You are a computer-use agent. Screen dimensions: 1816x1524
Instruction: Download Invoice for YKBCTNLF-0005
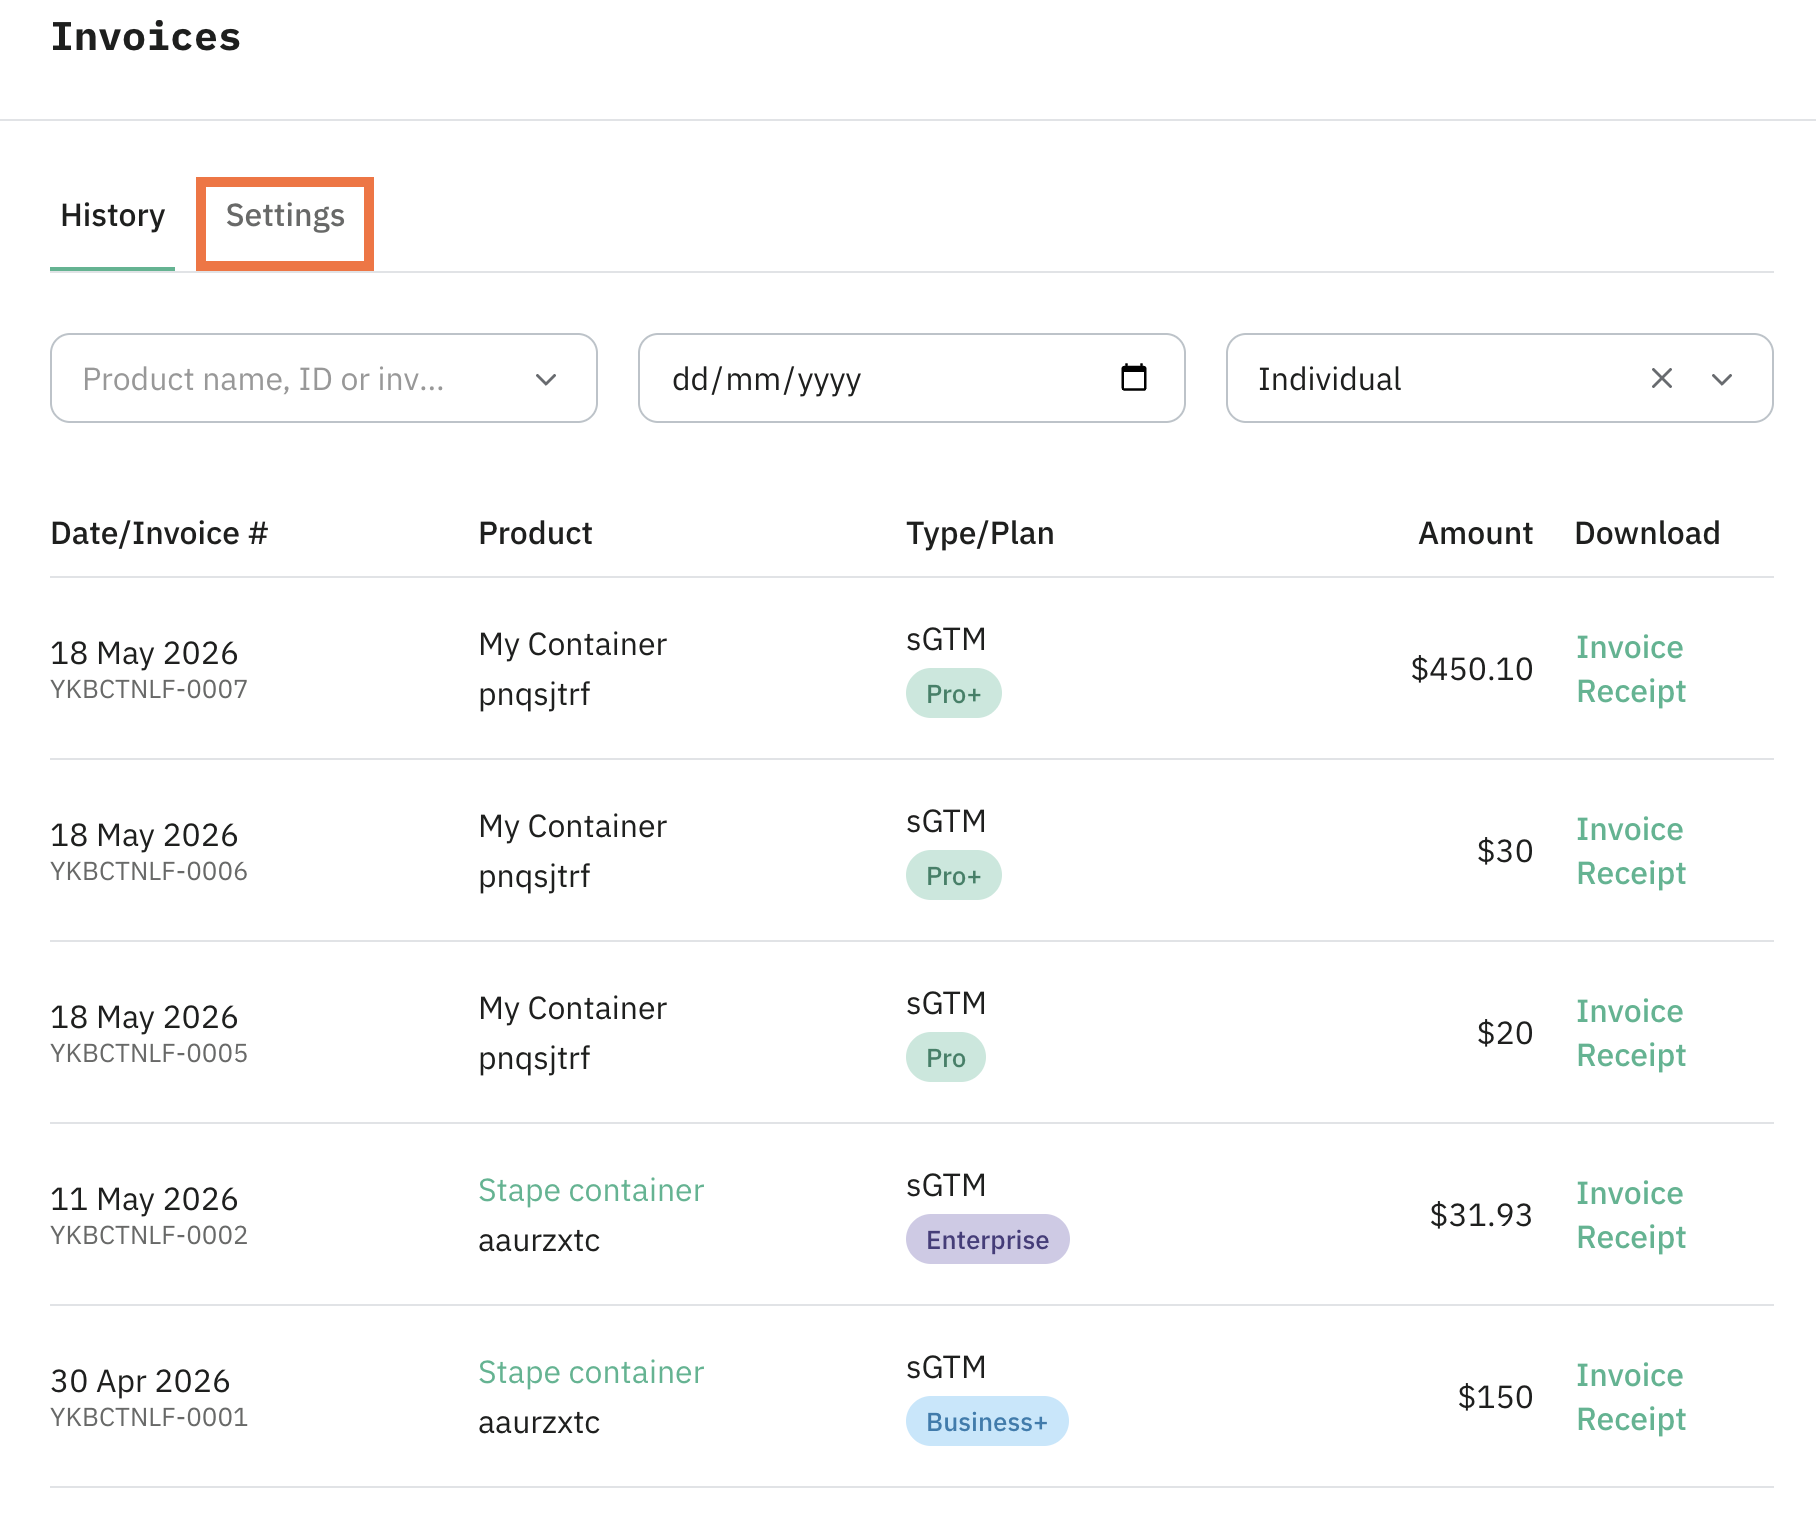click(1630, 1011)
